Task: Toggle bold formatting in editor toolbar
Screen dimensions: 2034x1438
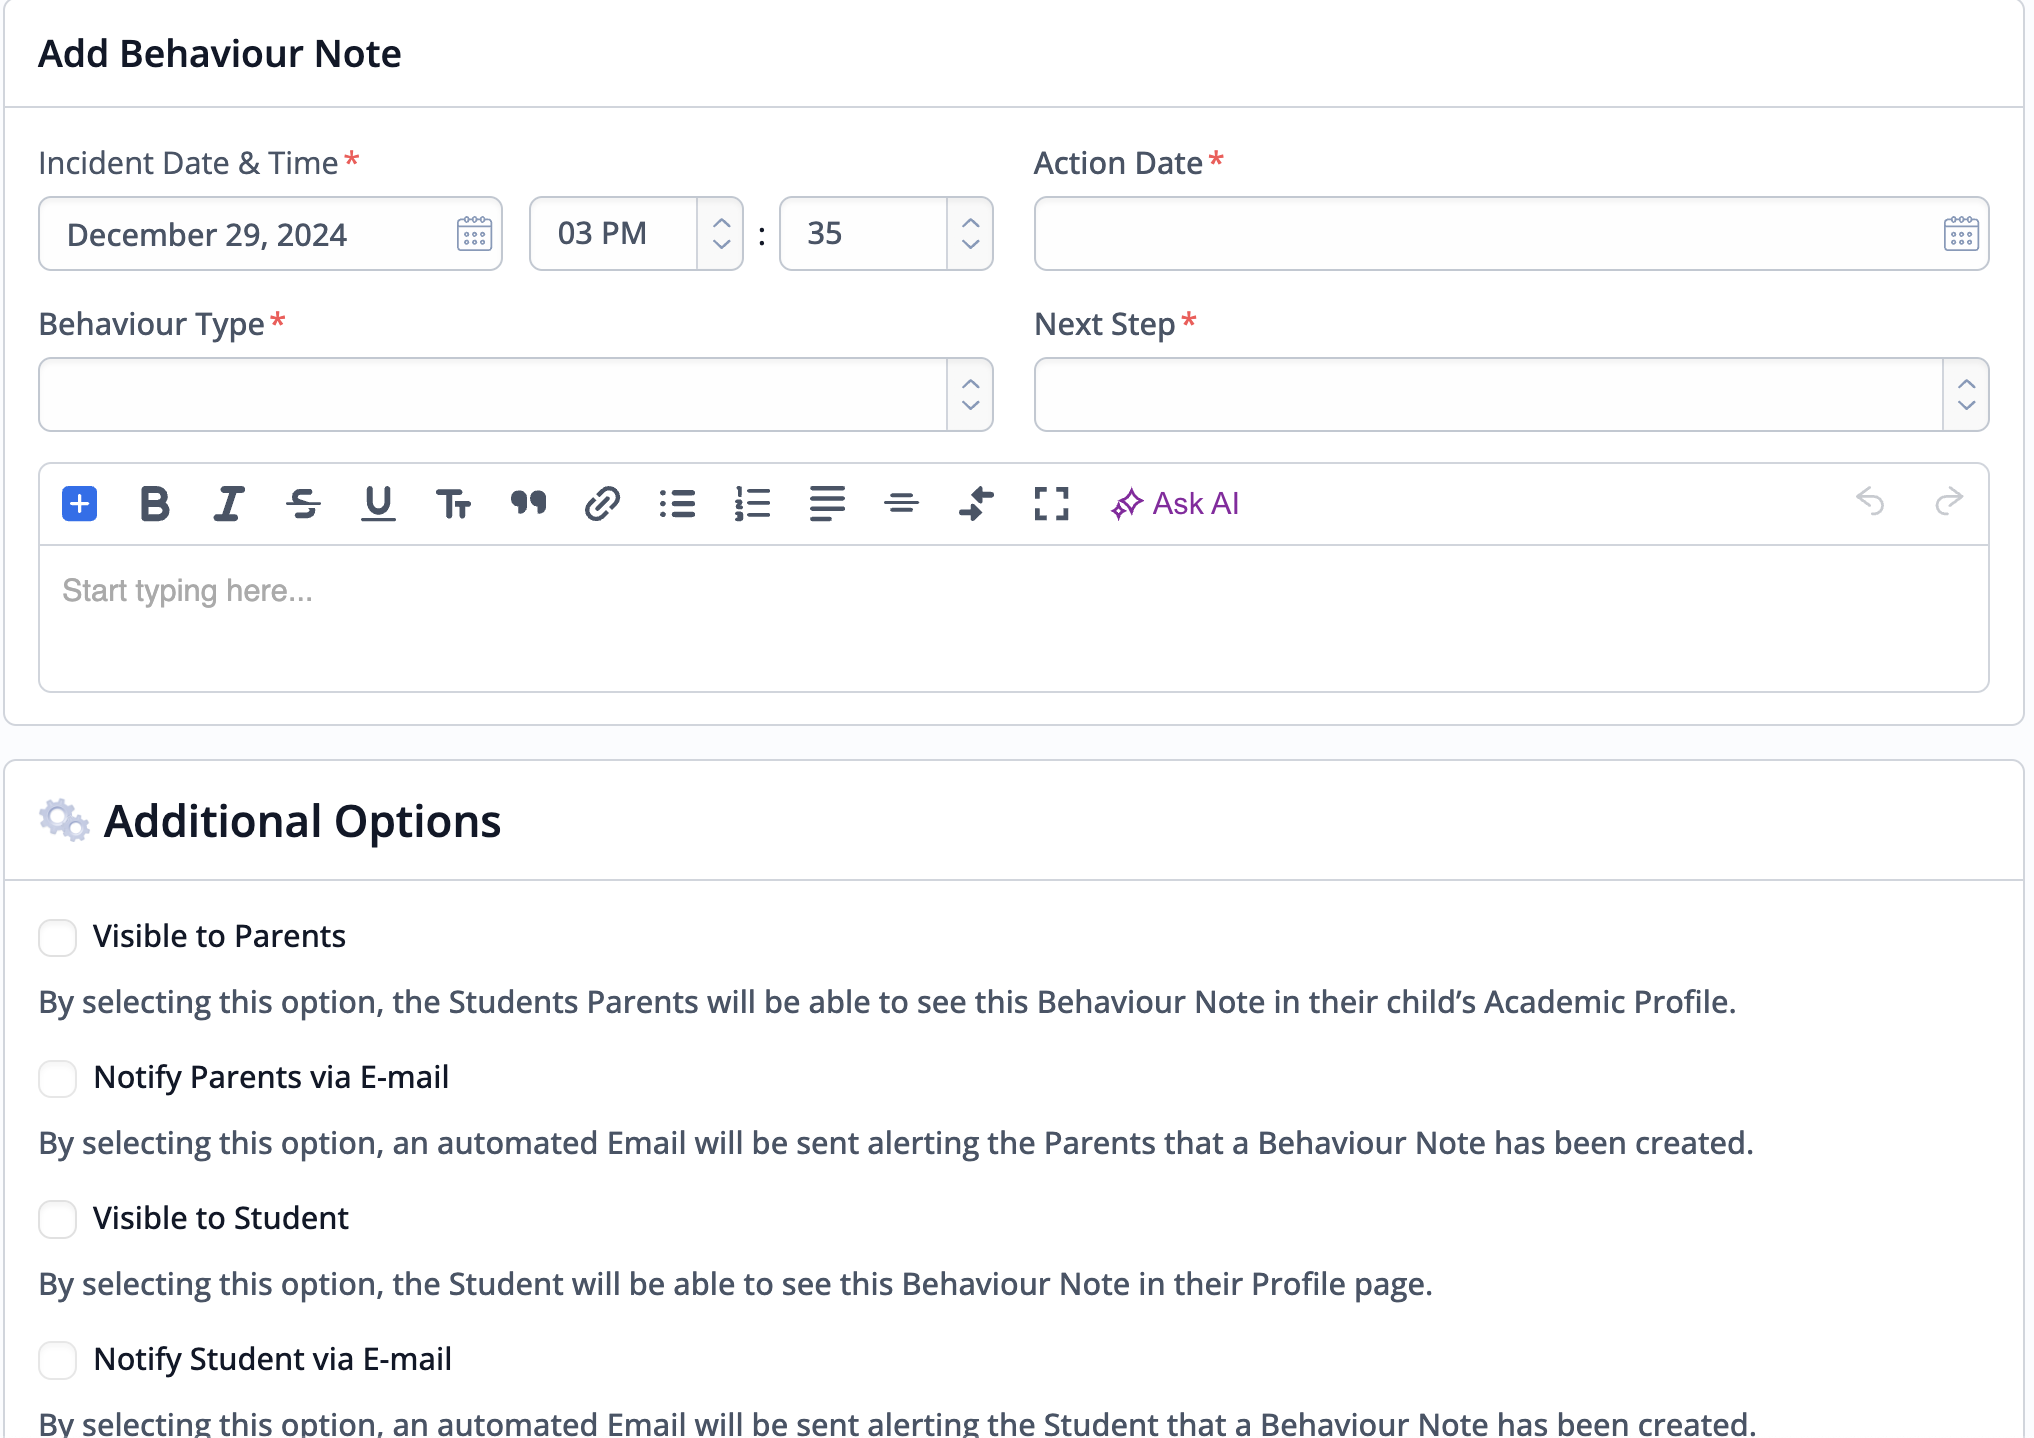Action: click(154, 503)
